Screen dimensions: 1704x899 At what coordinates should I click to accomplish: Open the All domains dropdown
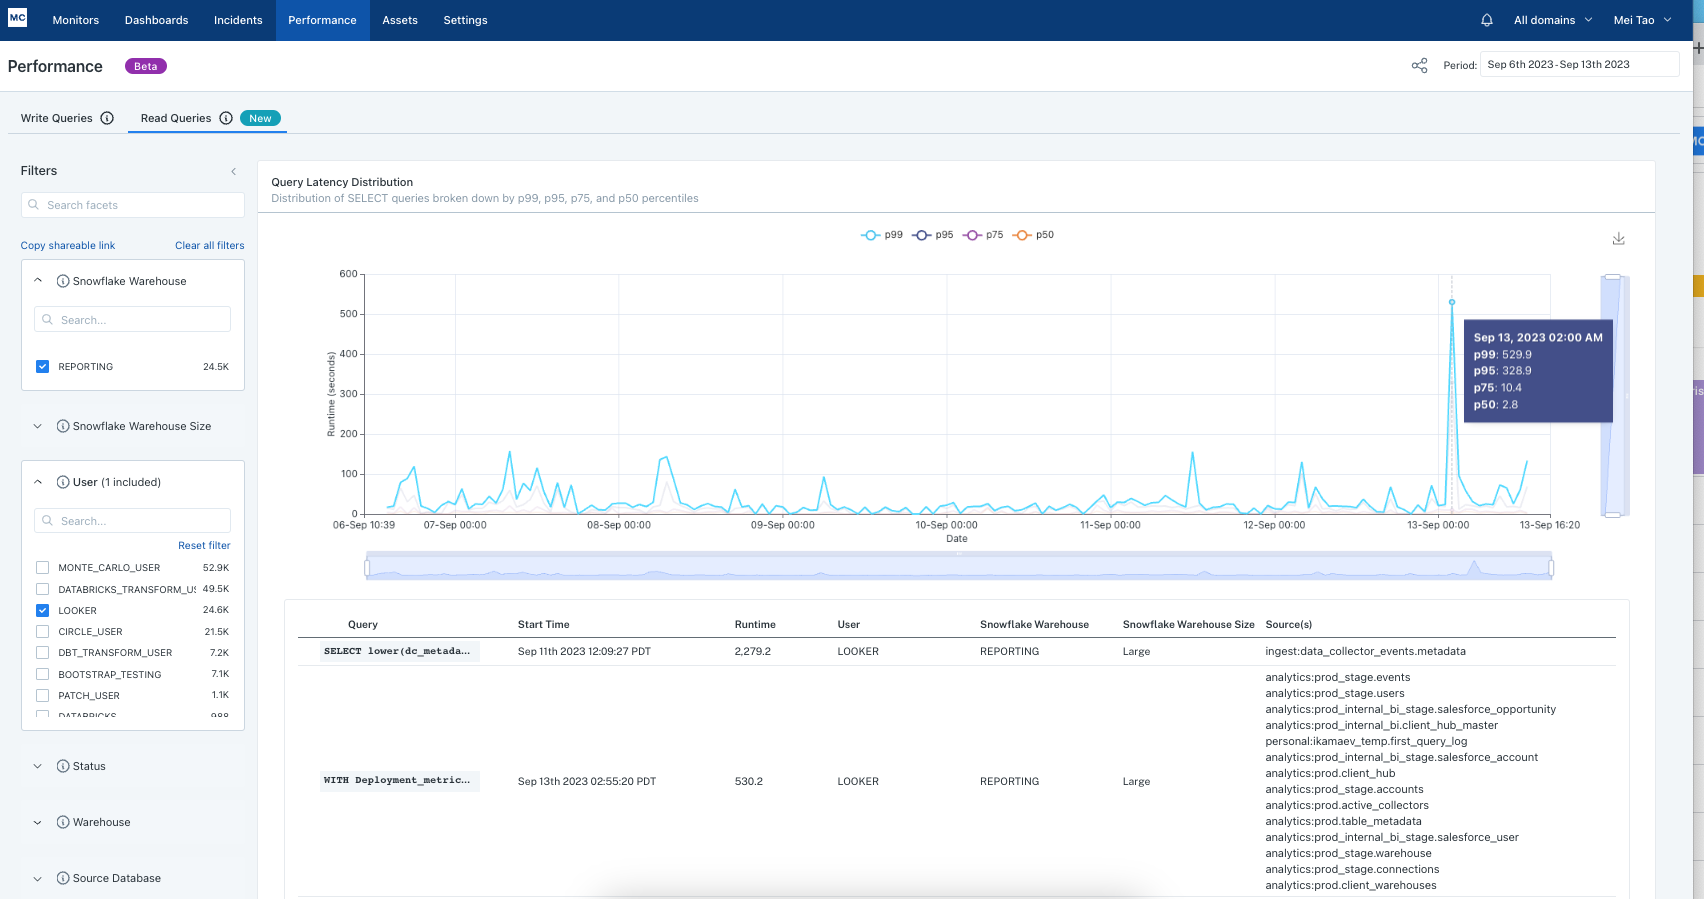(x=1552, y=20)
